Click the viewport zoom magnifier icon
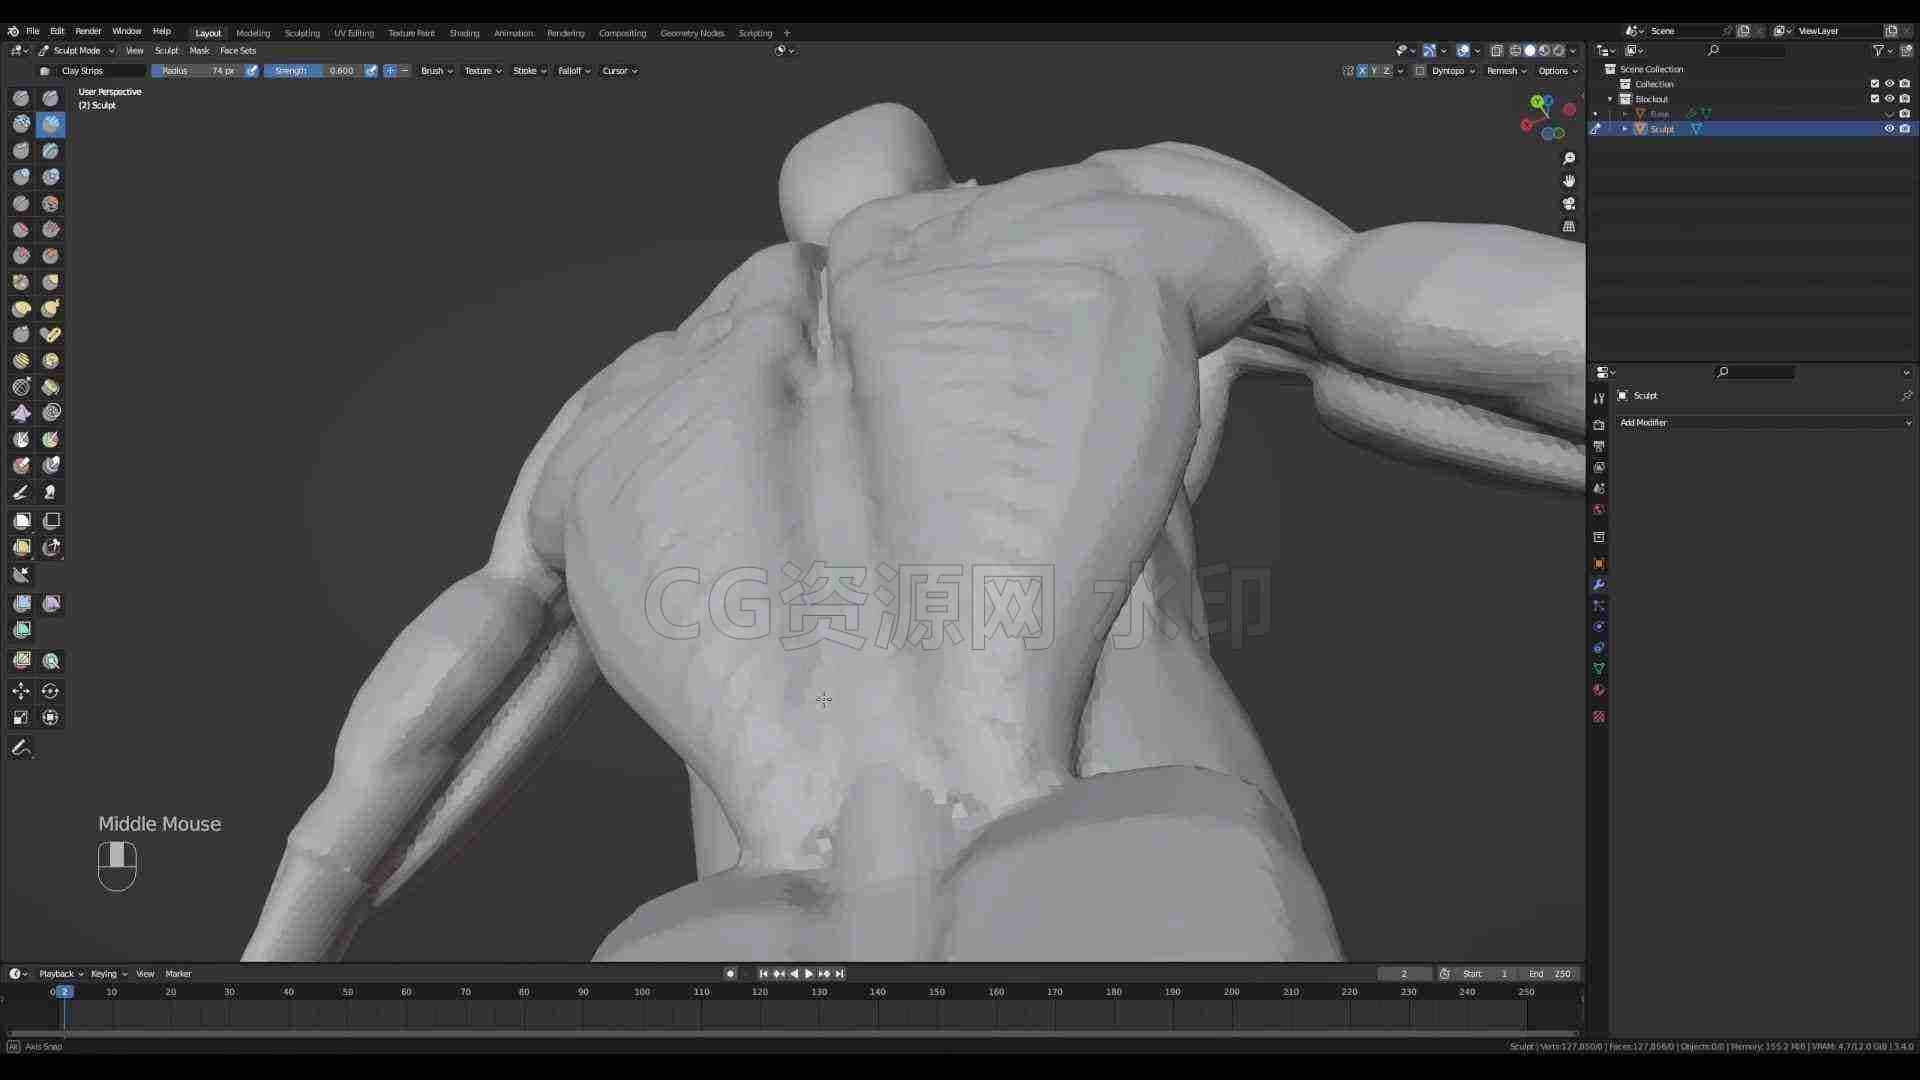The height and width of the screenshot is (1080, 1920). 1569,158
